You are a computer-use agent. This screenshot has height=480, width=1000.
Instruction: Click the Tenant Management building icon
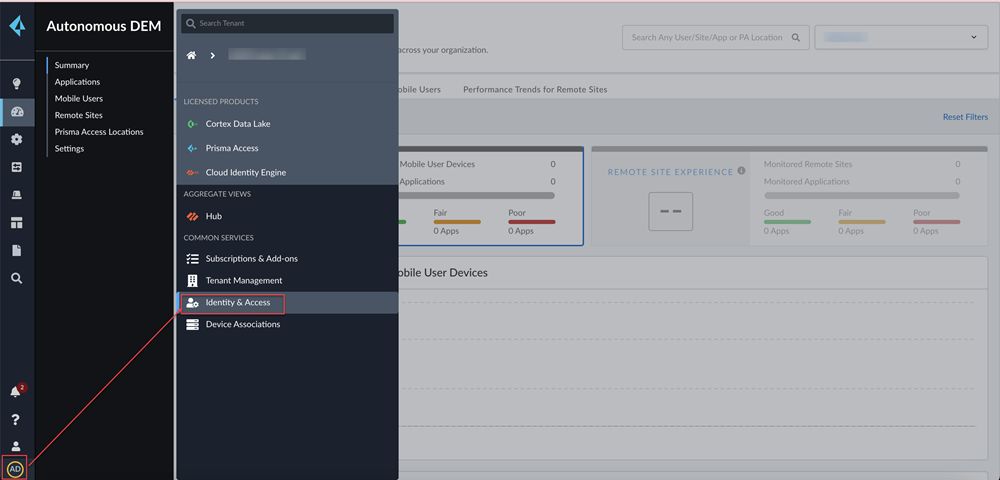pos(192,280)
